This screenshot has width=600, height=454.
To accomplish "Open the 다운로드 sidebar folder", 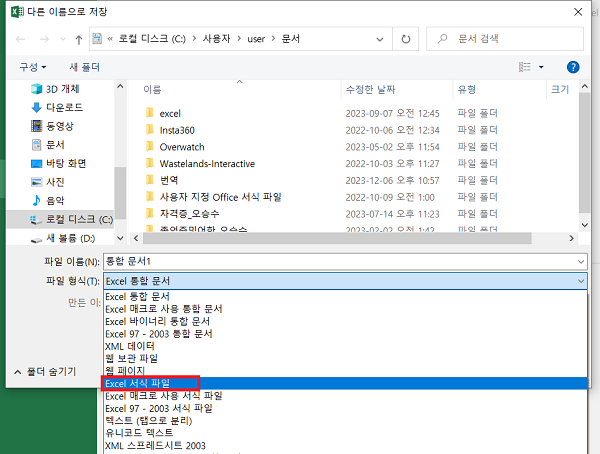I will (x=62, y=107).
